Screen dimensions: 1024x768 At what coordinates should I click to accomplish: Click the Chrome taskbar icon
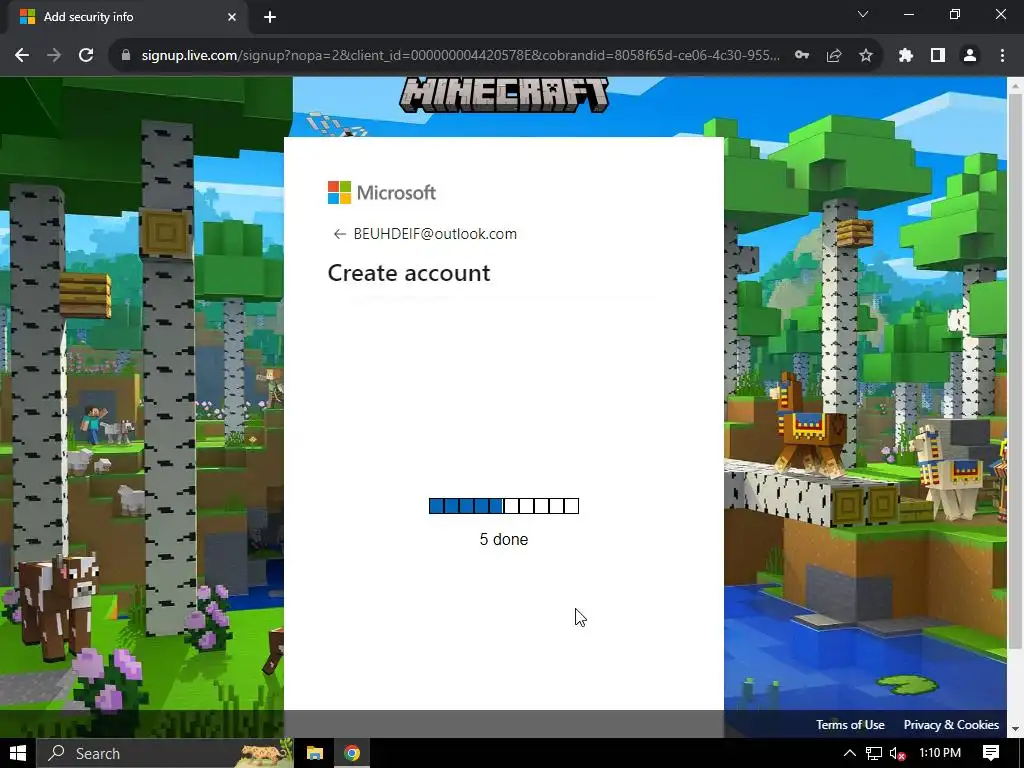(352, 753)
